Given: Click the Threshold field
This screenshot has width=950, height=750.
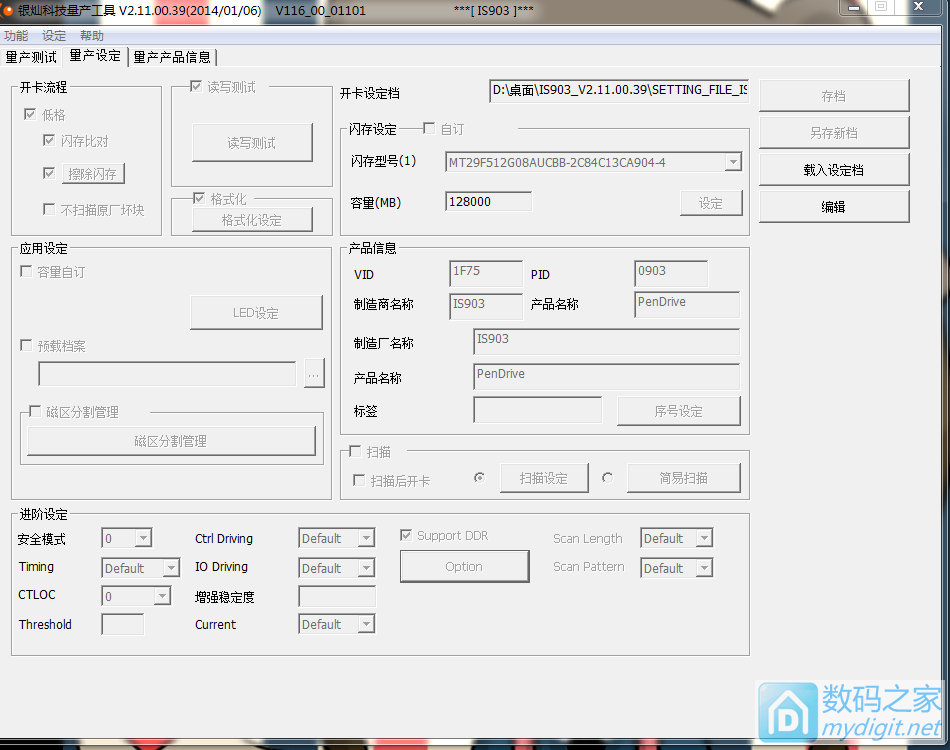Looking at the screenshot, I should pyautogui.click(x=123, y=624).
